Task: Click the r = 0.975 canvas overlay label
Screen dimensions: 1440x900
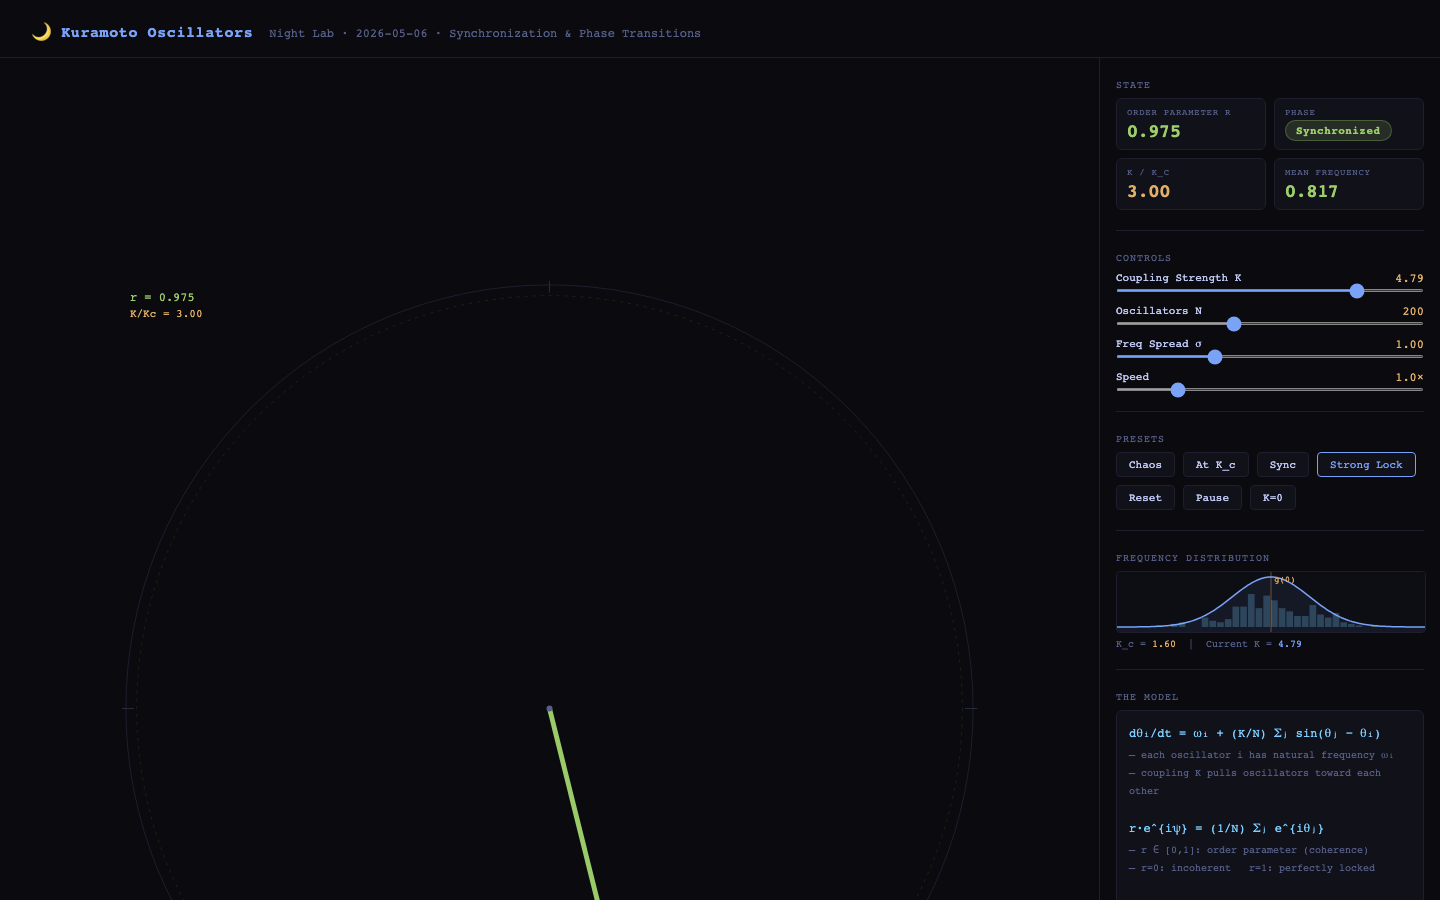Action: [162, 297]
